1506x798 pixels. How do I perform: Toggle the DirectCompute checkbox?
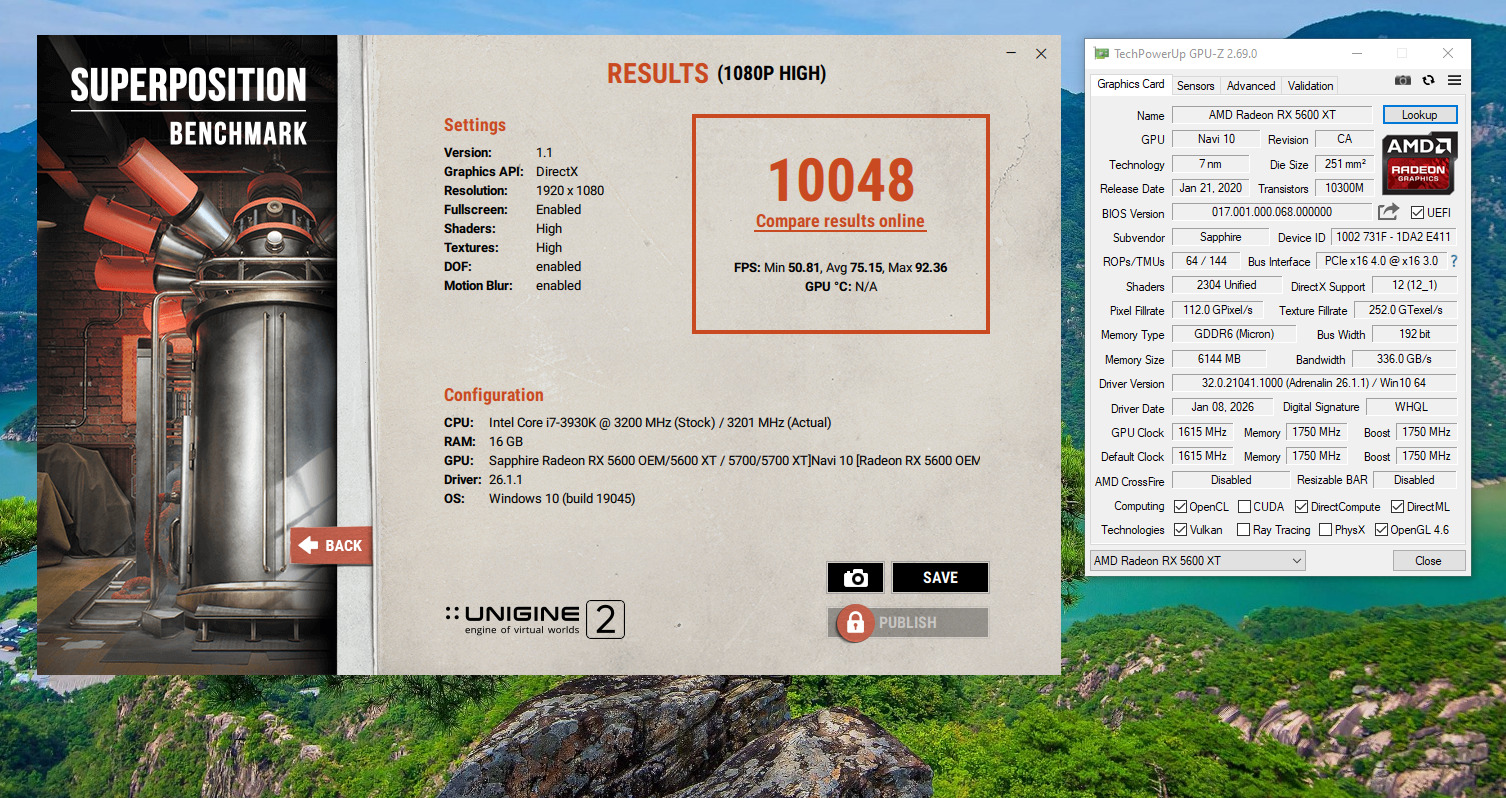coord(1302,507)
